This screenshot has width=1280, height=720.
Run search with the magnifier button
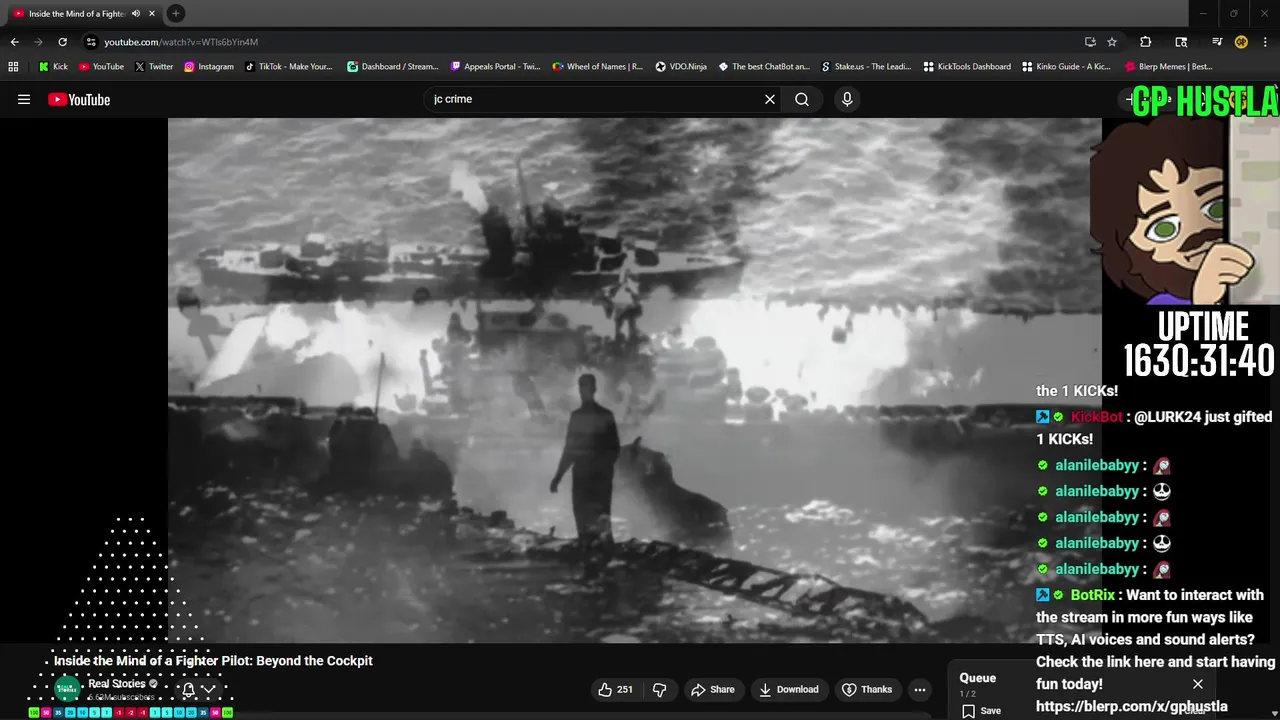(x=802, y=99)
